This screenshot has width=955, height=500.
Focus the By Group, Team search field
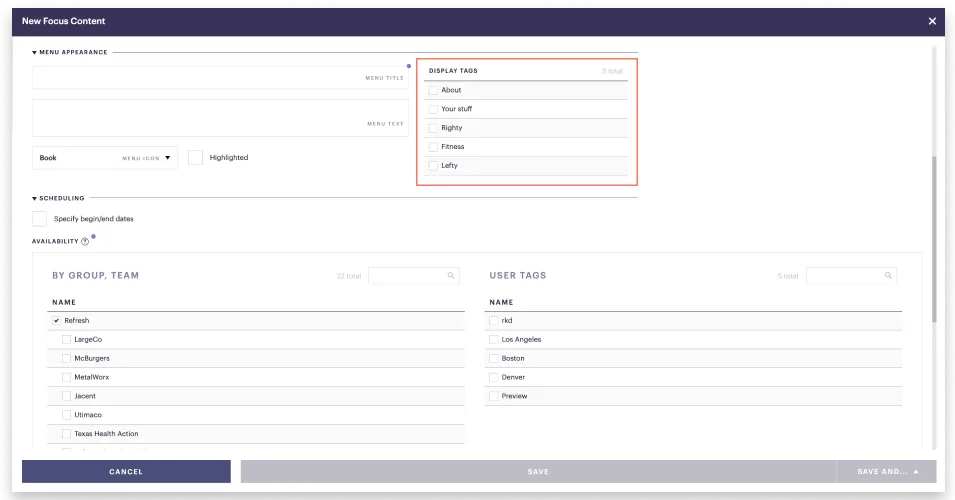pos(414,275)
